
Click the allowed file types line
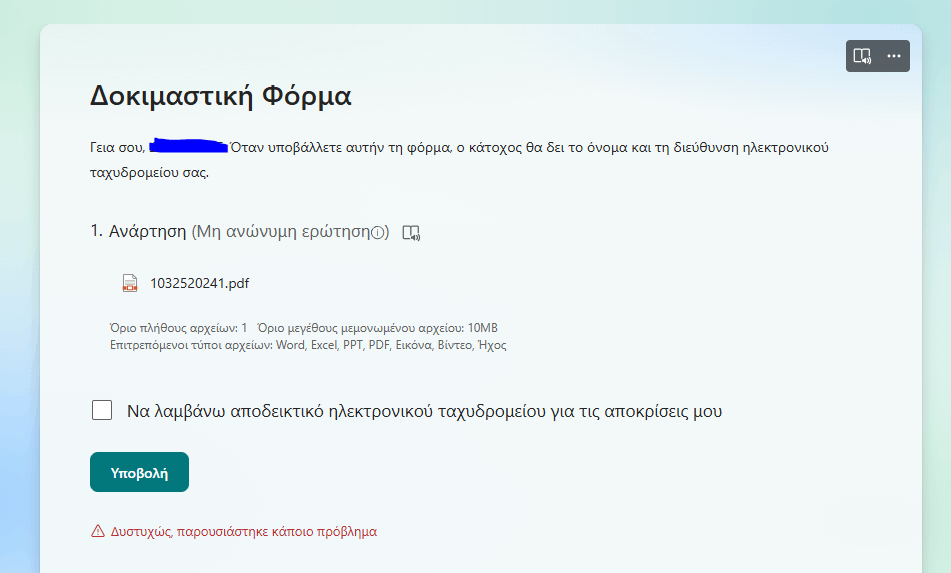308,345
